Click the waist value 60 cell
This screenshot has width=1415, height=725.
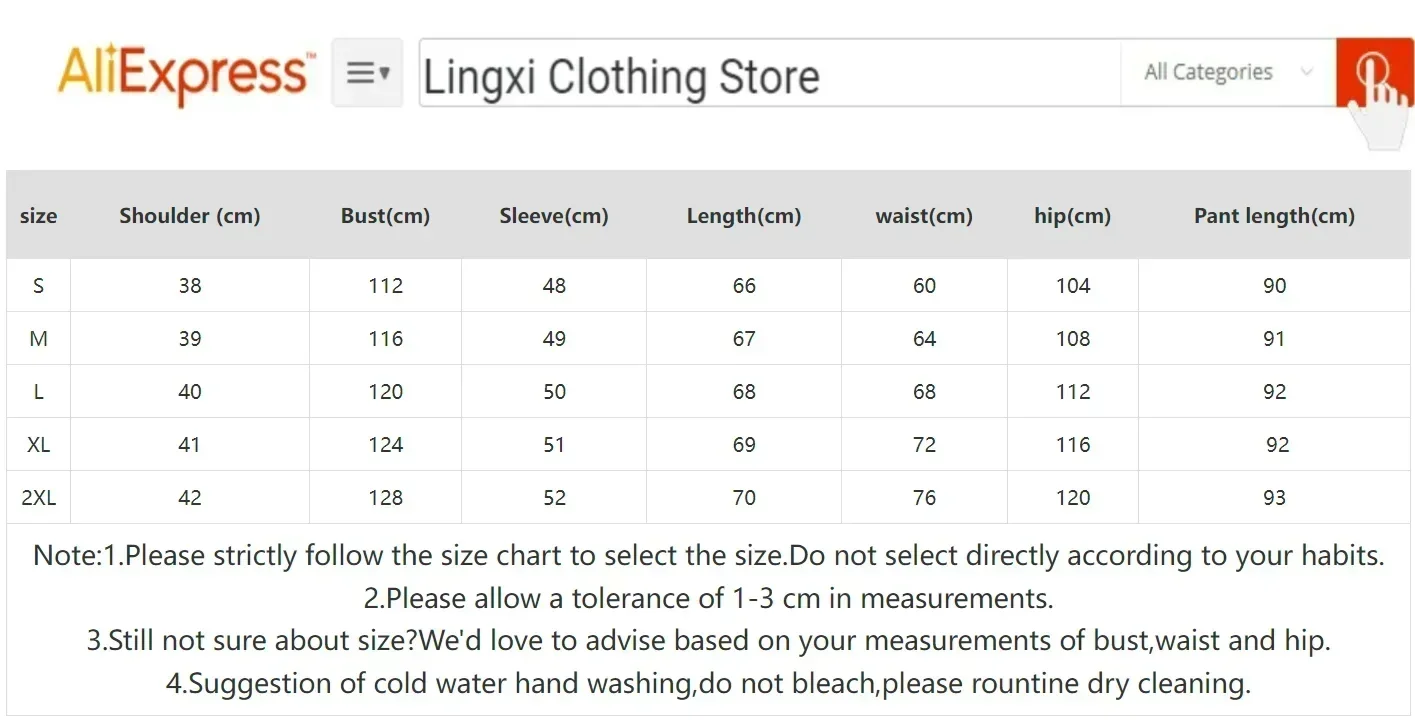(x=924, y=286)
